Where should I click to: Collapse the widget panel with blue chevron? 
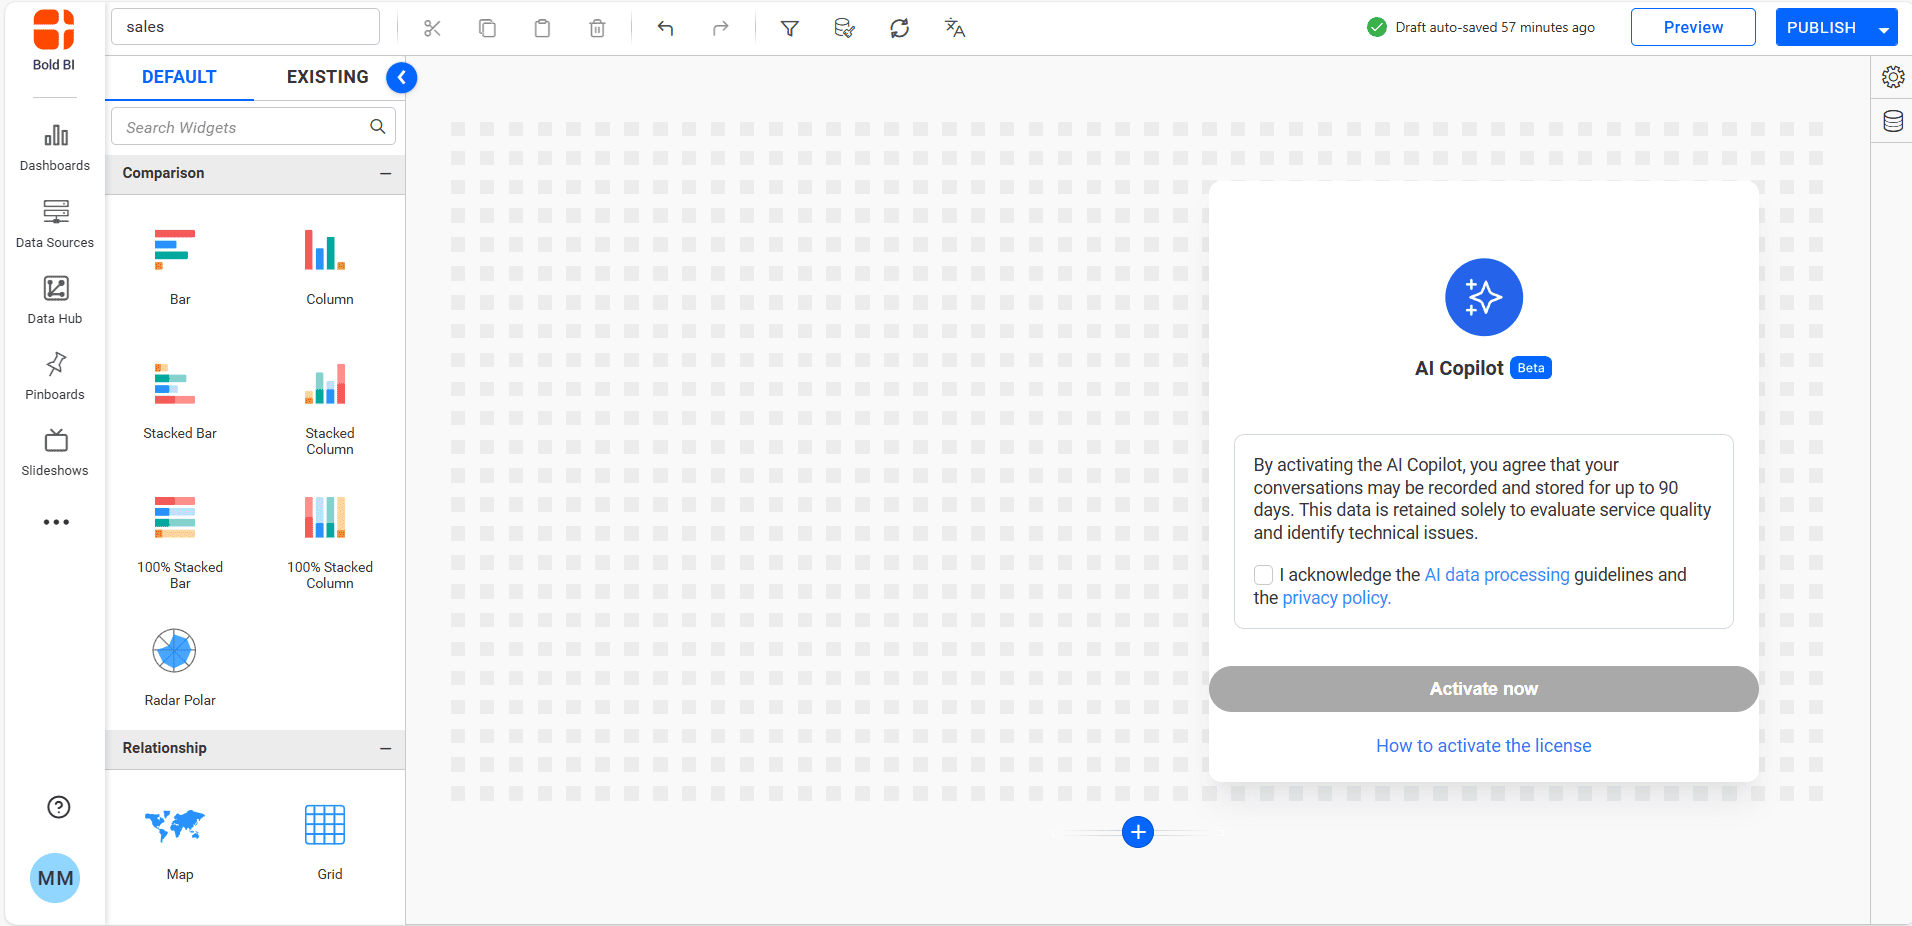401,78
